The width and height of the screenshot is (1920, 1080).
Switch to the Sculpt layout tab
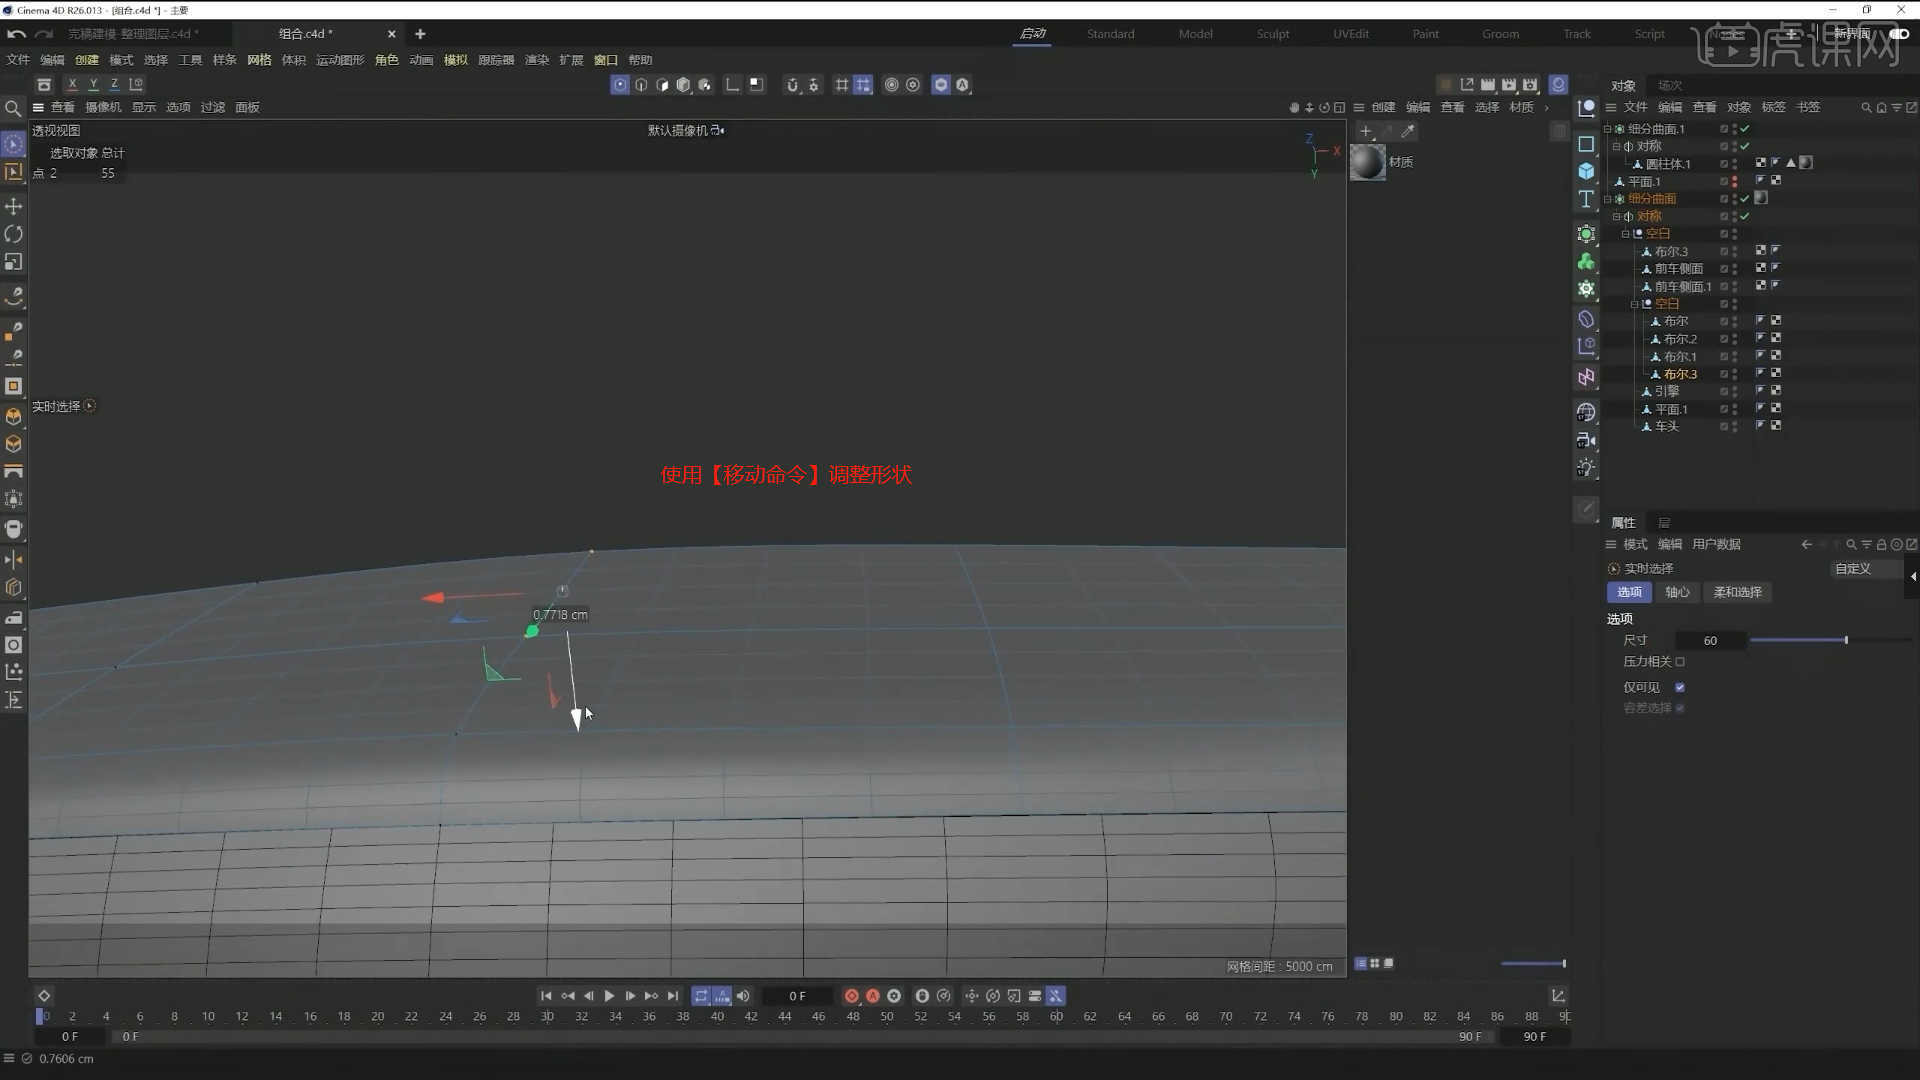point(1273,34)
